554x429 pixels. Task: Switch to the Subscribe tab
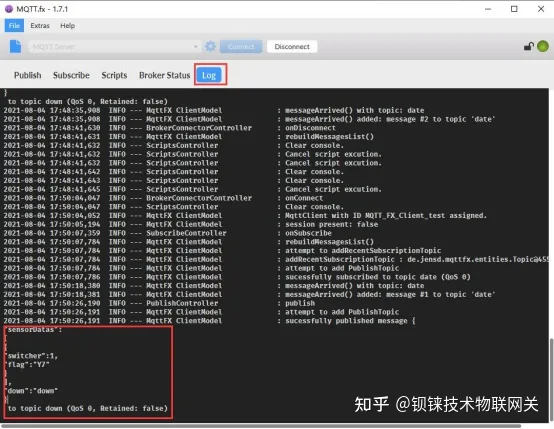point(71,75)
